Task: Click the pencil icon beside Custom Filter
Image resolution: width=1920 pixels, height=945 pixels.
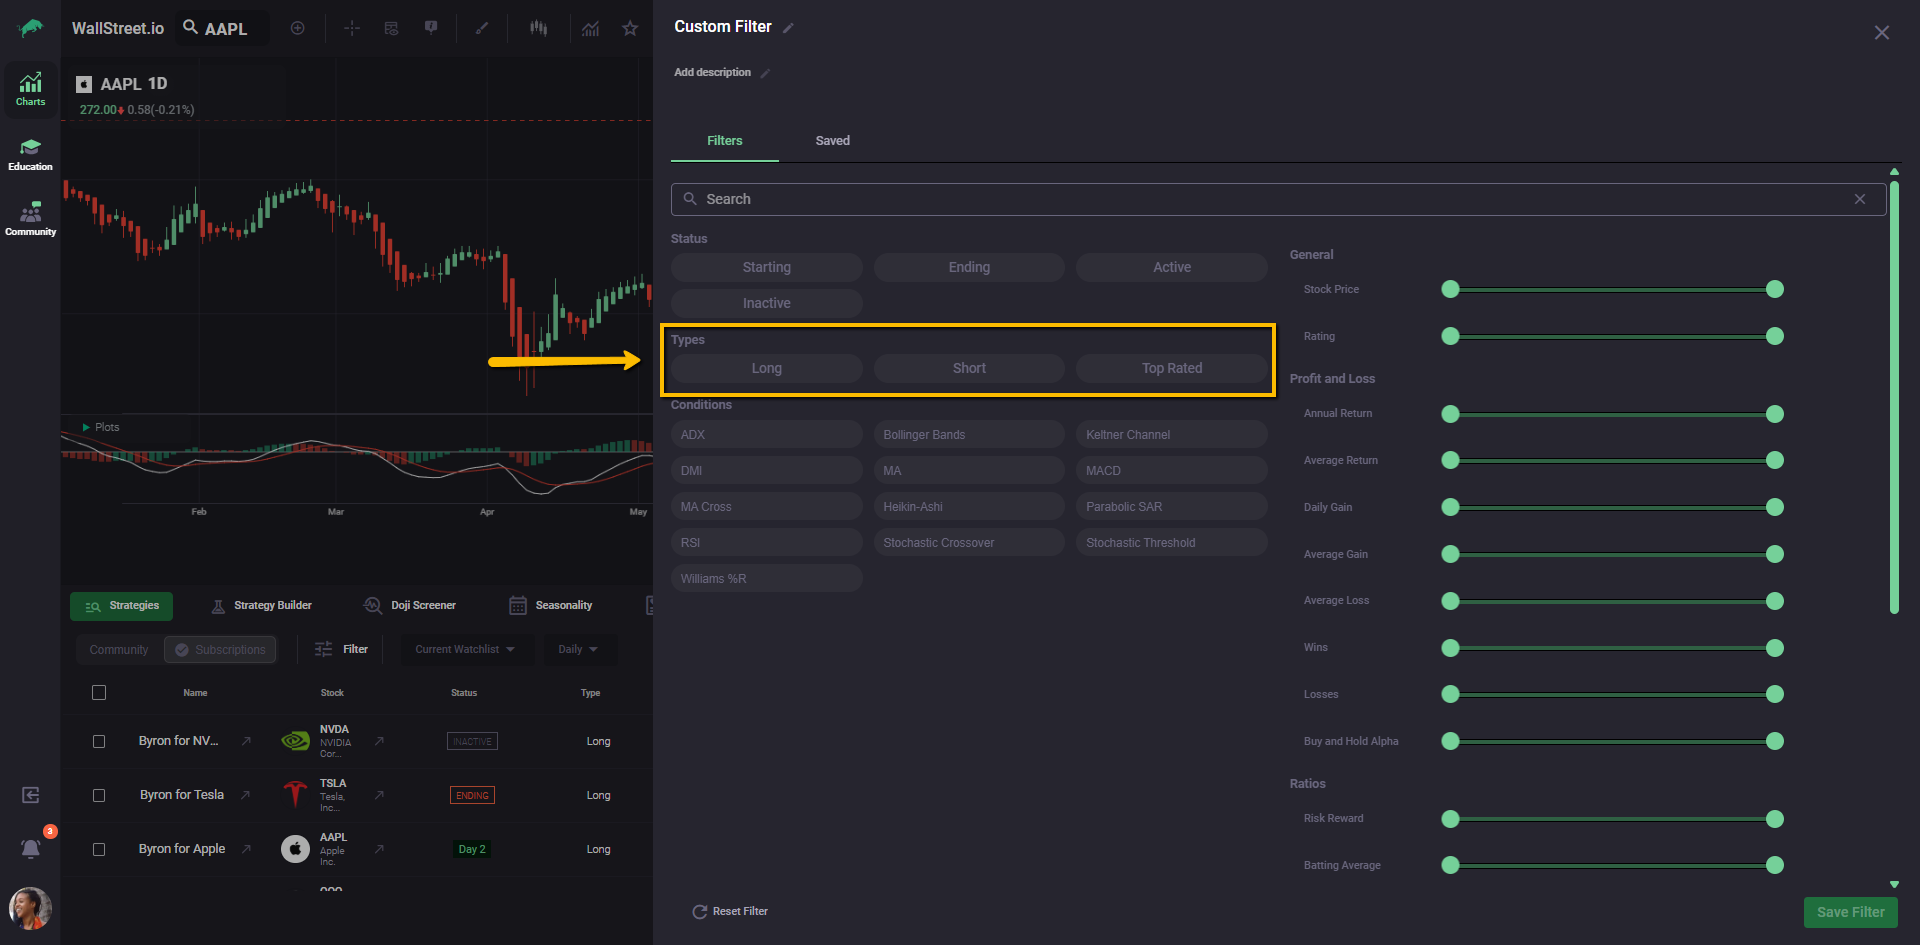Action: 788,28
